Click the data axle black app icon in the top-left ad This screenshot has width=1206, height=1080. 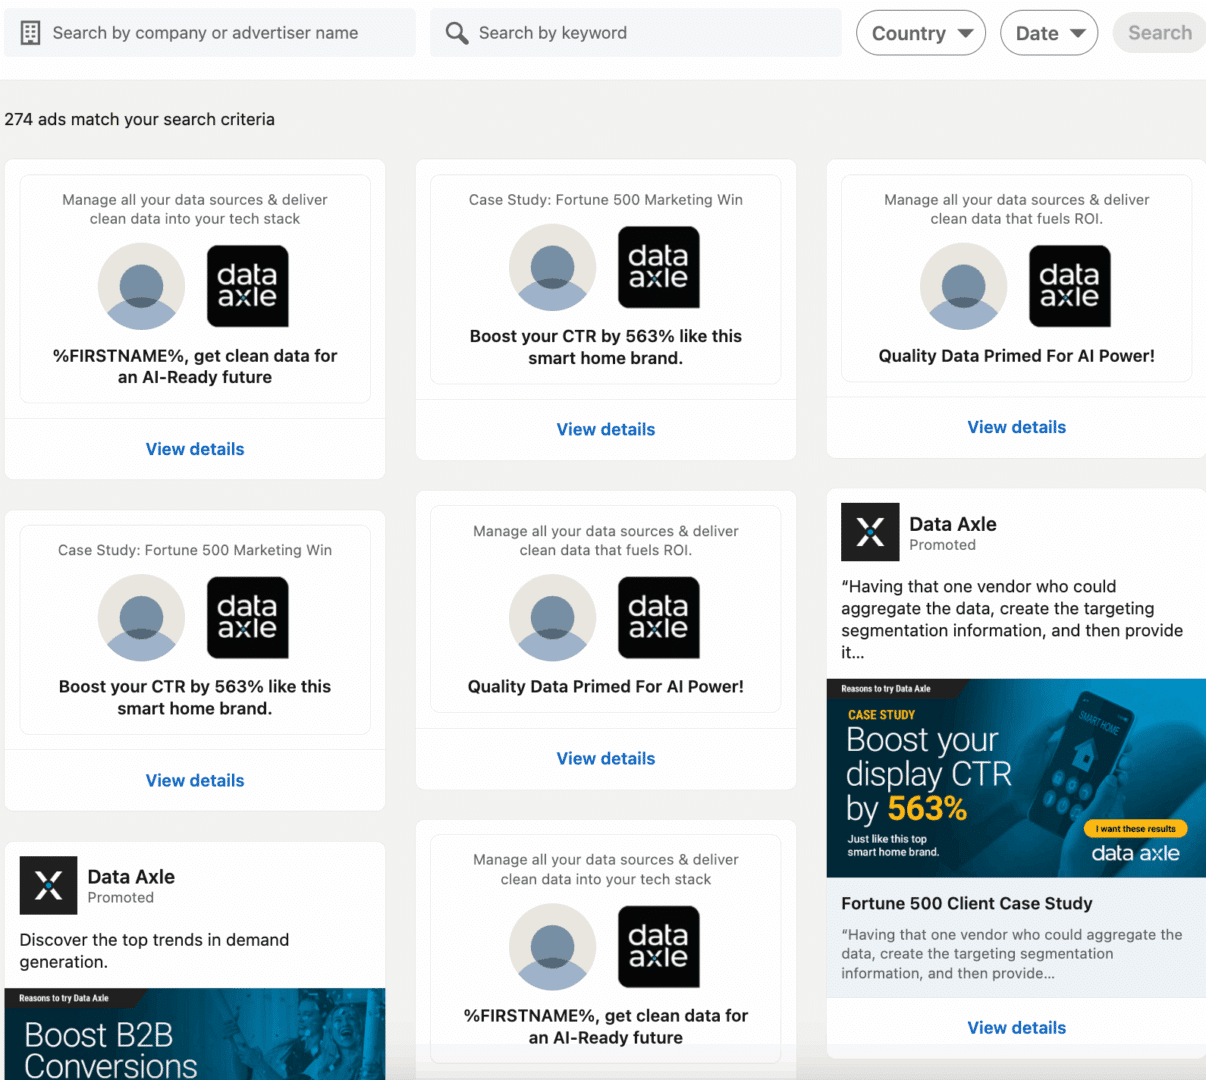(x=247, y=286)
